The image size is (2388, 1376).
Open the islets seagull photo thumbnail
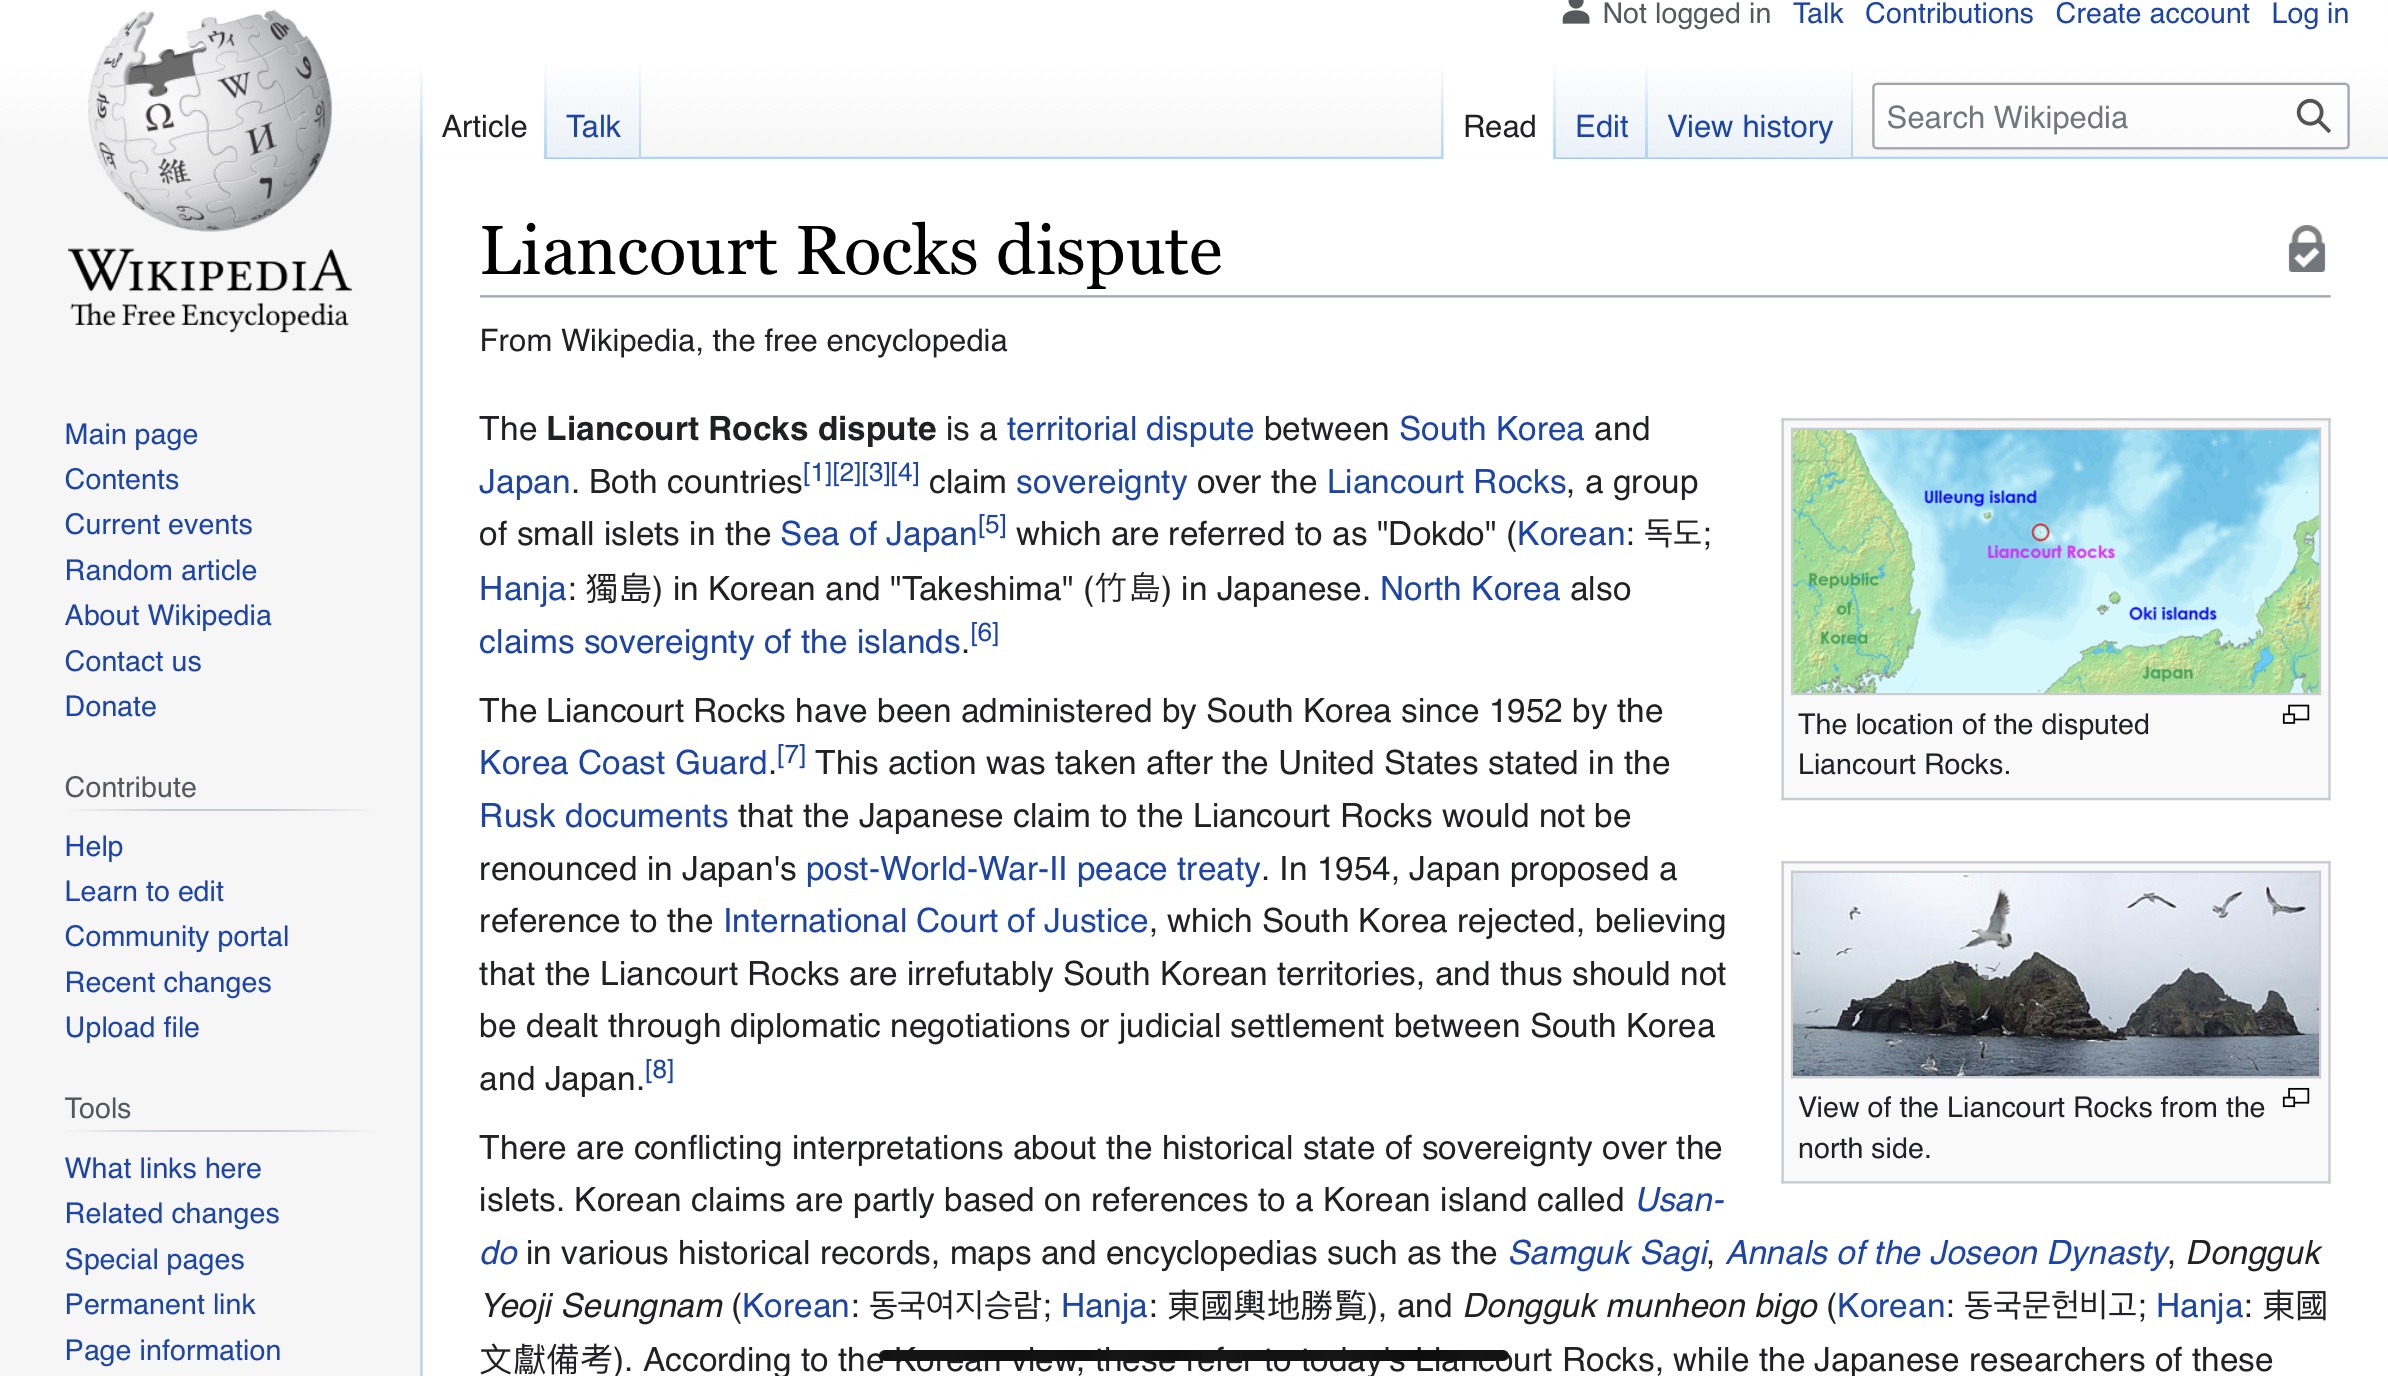point(2055,973)
